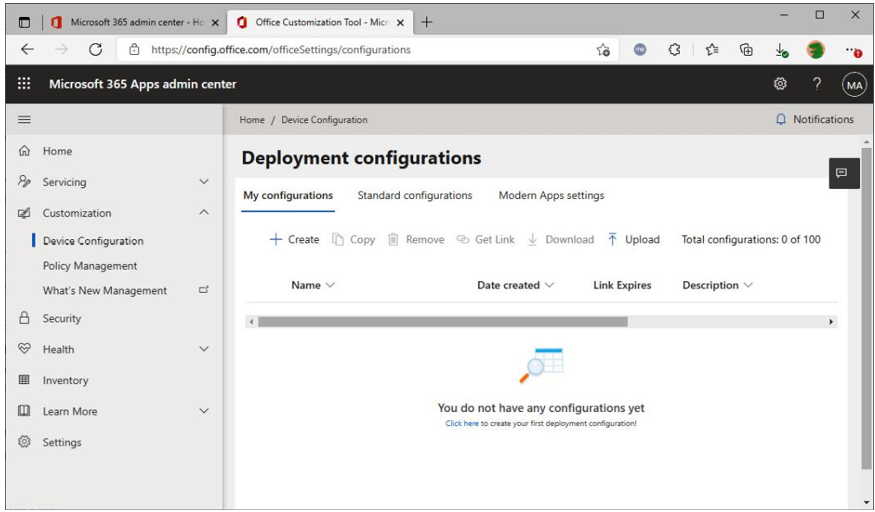
Task: Open the browser extensions puzzle icon
Action: [x=675, y=50]
